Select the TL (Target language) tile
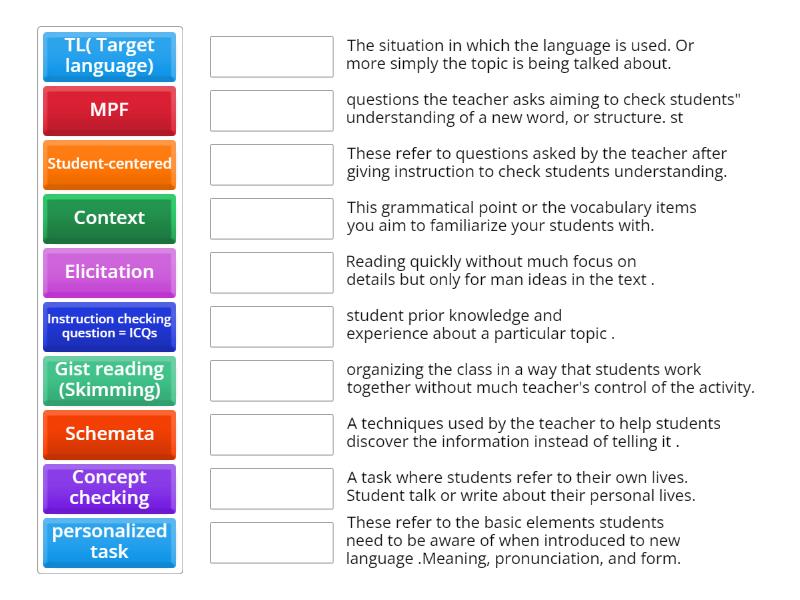800x600 pixels. (x=108, y=57)
